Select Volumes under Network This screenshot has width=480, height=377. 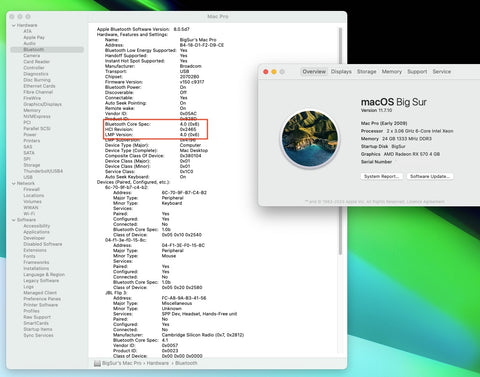[33, 202]
